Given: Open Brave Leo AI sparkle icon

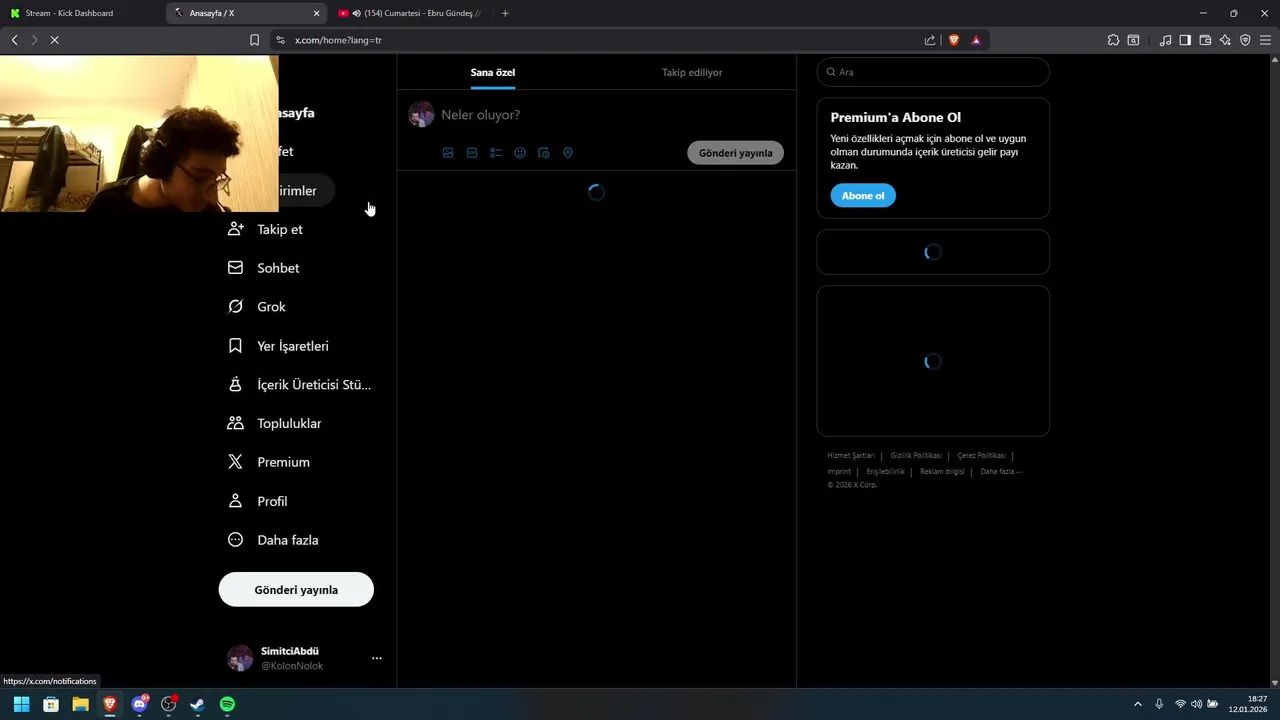Looking at the screenshot, I should pyautogui.click(x=1225, y=40).
